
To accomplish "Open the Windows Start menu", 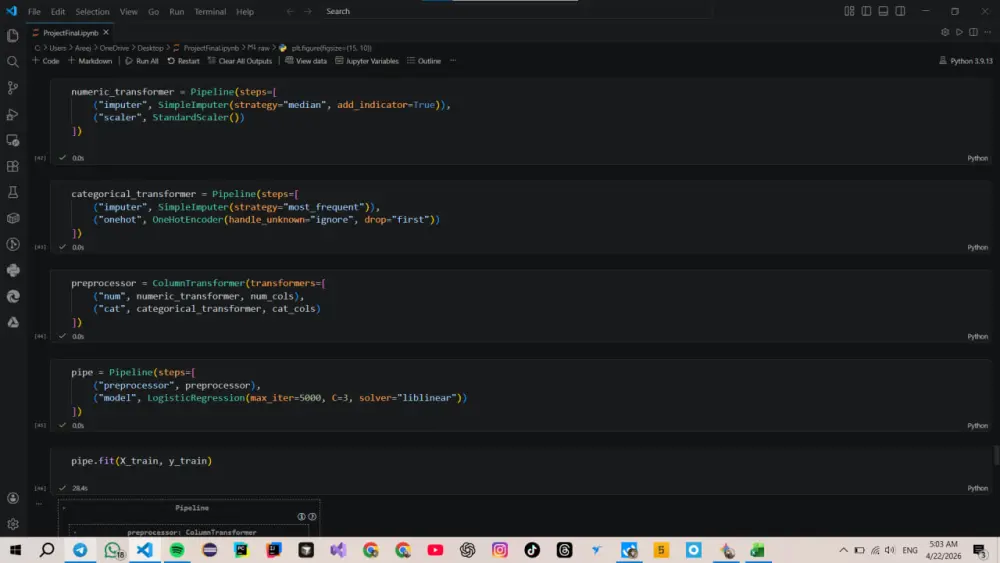I will point(15,550).
